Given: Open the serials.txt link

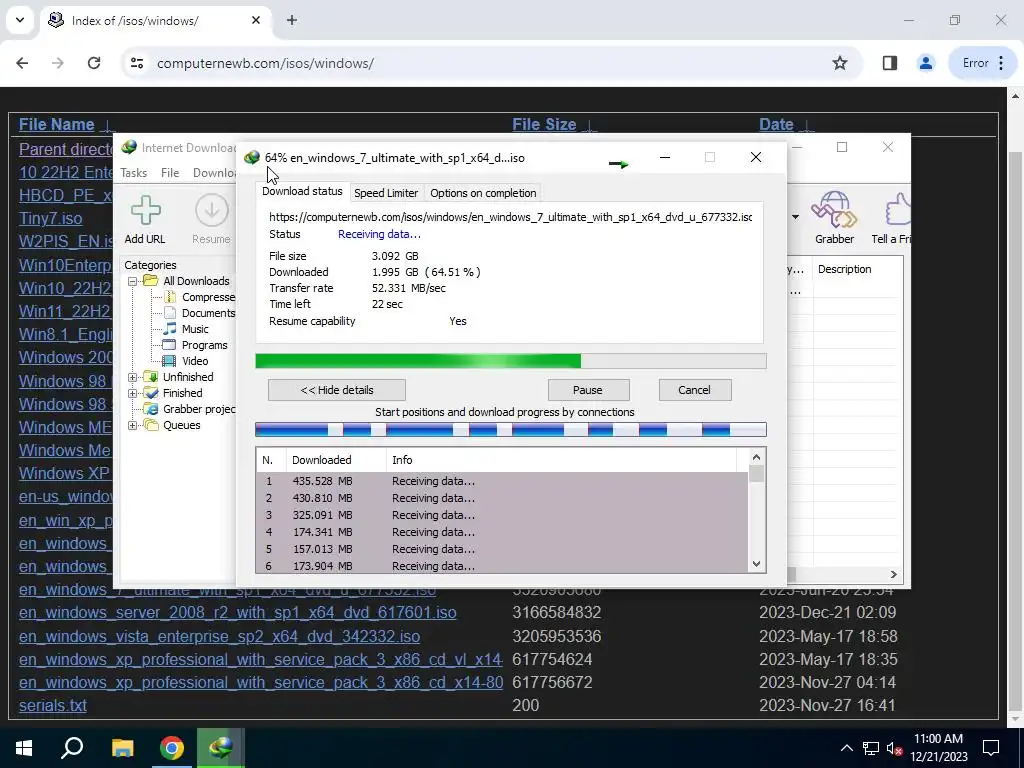Looking at the screenshot, I should (x=53, y=705).
